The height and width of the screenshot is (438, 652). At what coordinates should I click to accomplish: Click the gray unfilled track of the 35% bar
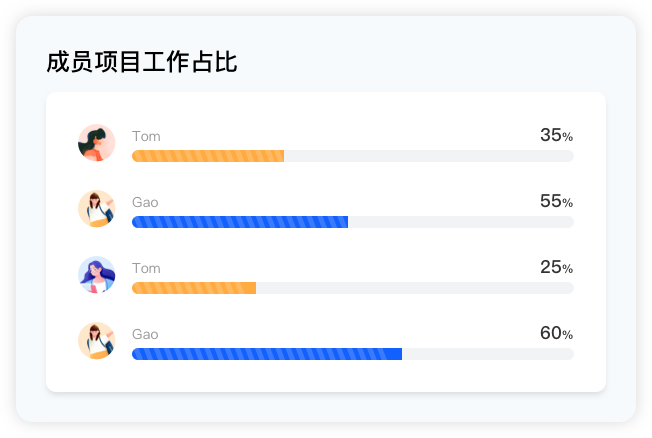(x=428, y=156)
